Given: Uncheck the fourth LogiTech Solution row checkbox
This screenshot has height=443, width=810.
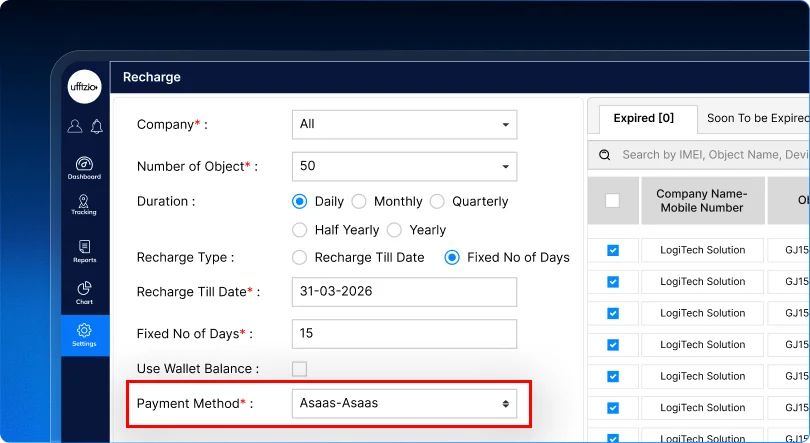Looking at the screenshot, I should pyautogui.click(x=613, y=345).
